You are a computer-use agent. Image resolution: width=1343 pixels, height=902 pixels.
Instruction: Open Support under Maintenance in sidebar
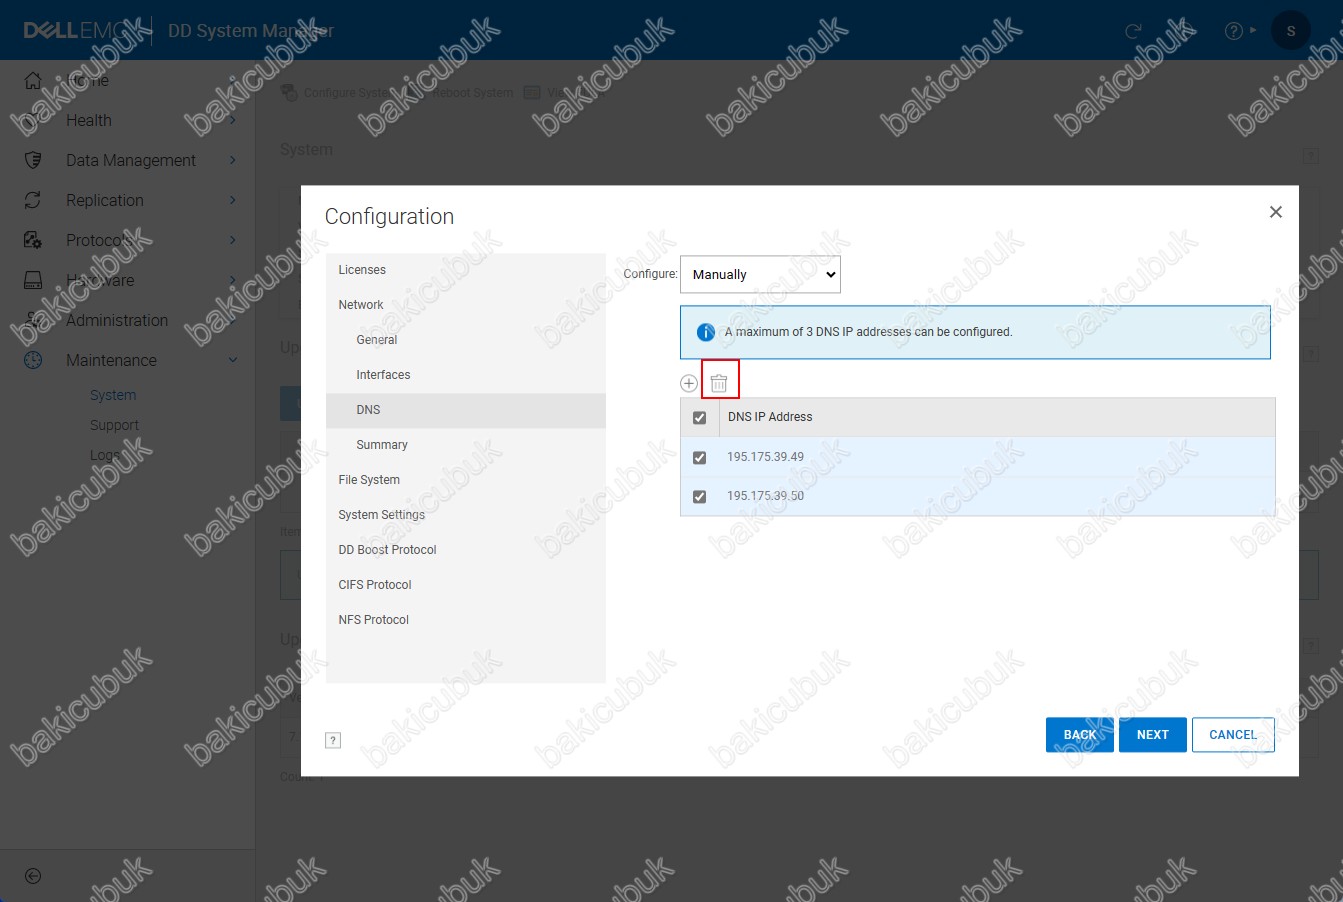point(114,425)
